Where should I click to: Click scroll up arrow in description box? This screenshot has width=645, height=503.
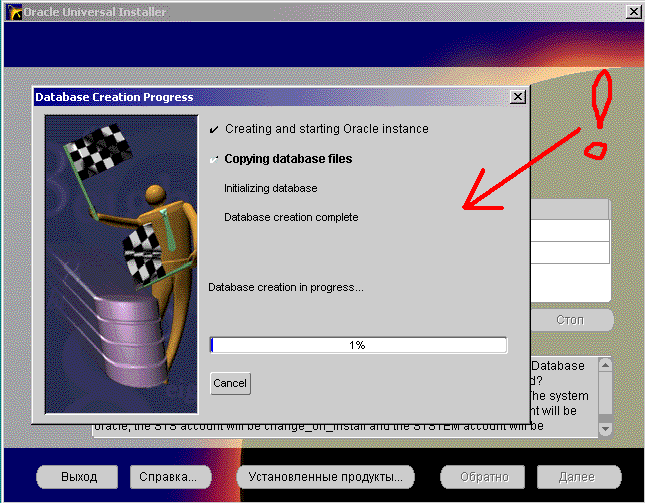pyautogui.click(x=605, y=365)
